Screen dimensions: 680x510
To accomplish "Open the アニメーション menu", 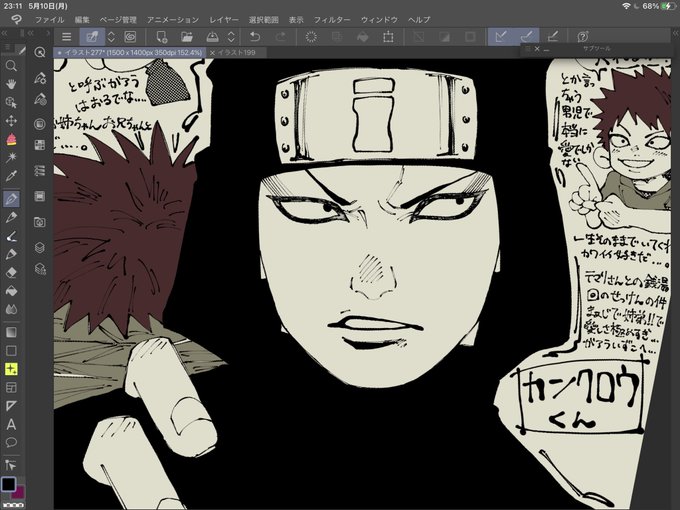I will [x=173, y=20].
